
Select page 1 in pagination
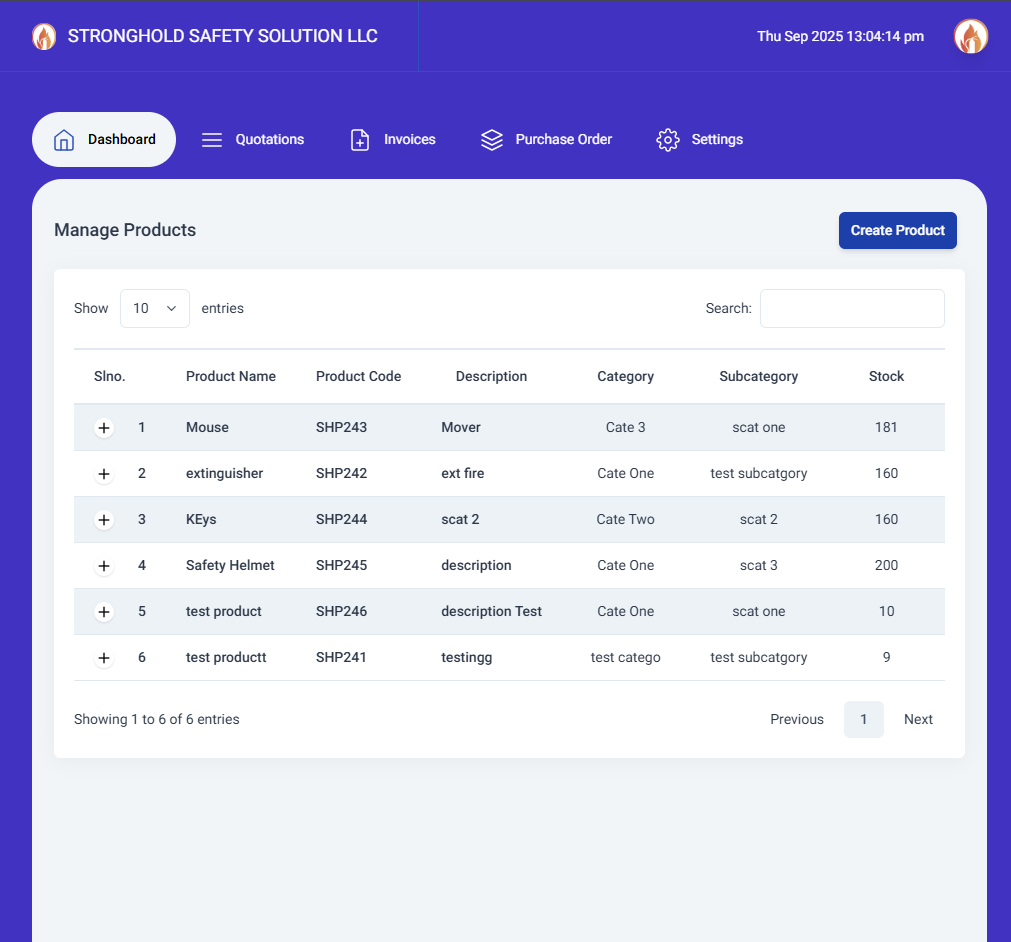click(x=863, y=720)
